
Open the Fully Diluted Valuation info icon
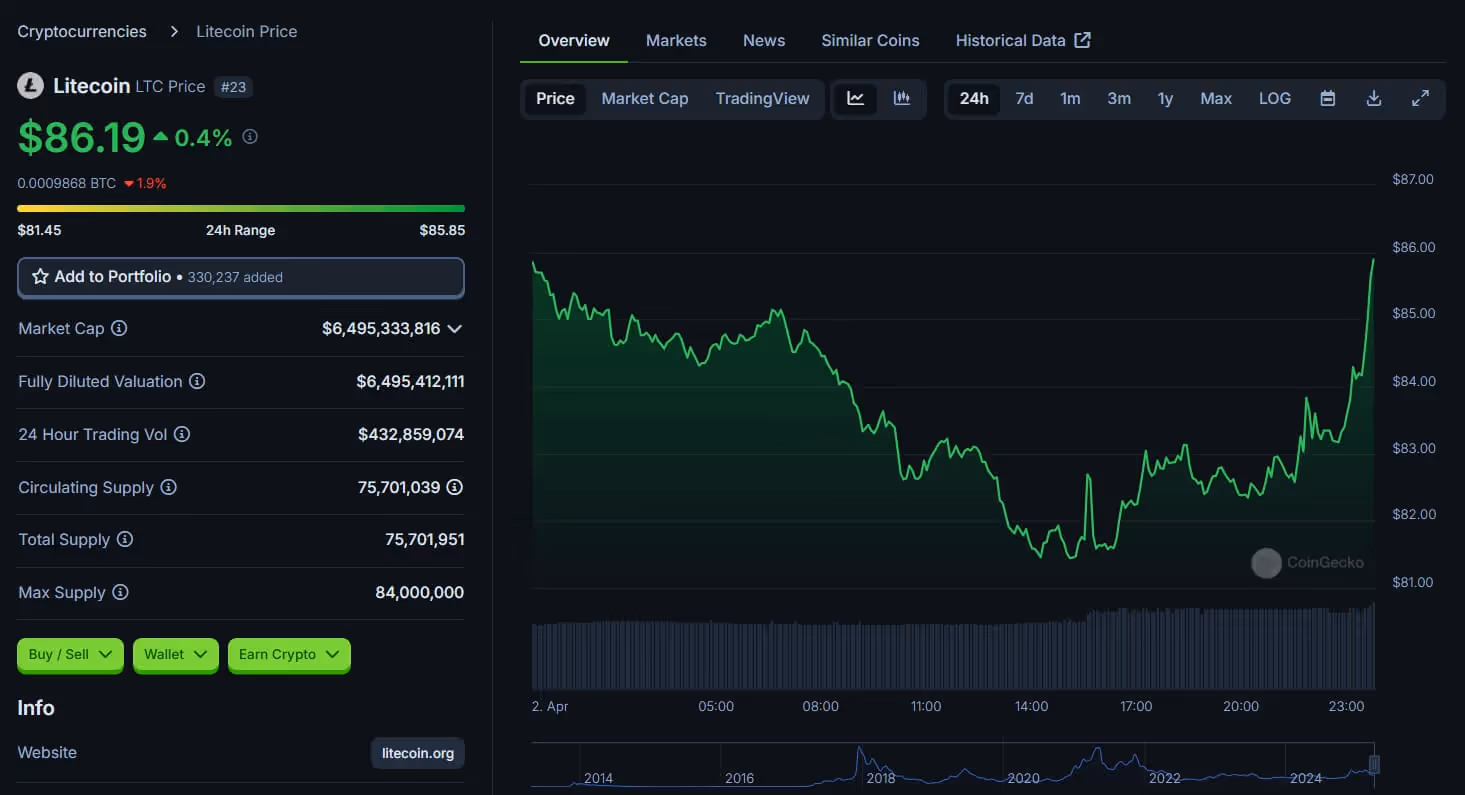coord(197,381)
